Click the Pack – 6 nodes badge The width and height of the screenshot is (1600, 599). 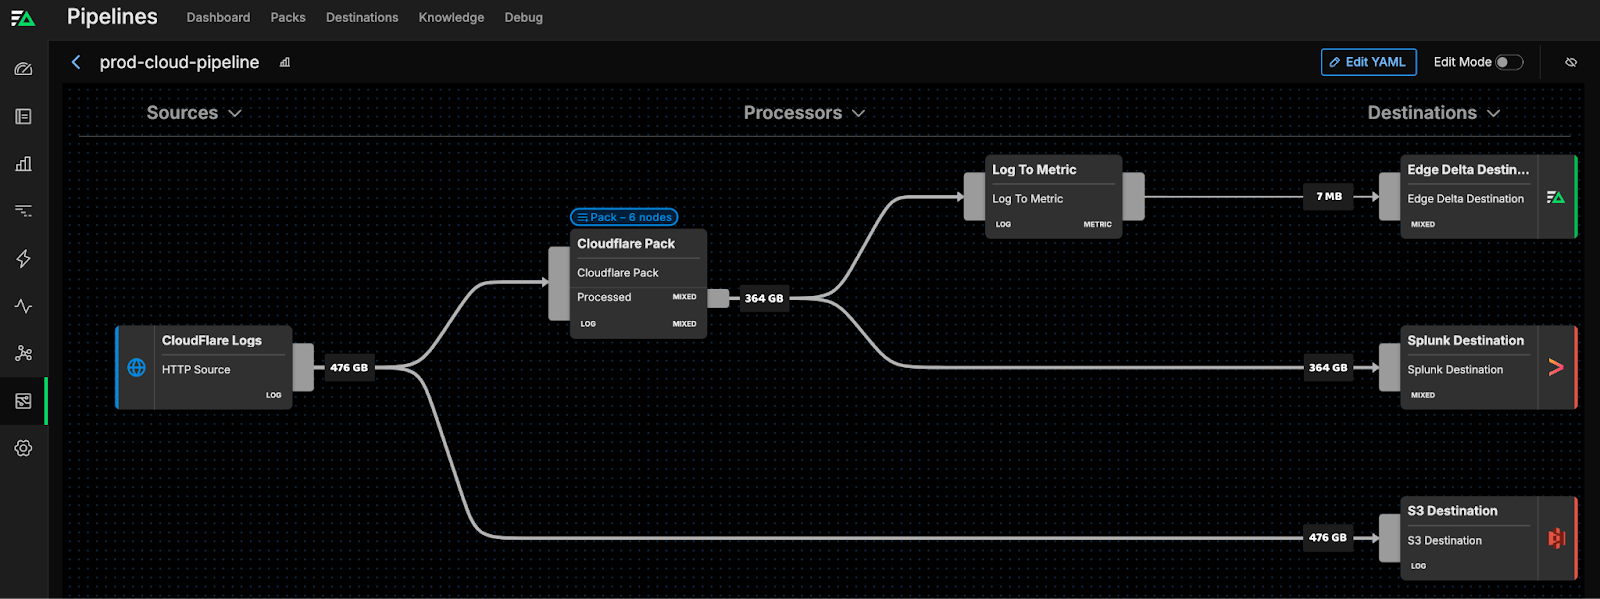[624, 217]
